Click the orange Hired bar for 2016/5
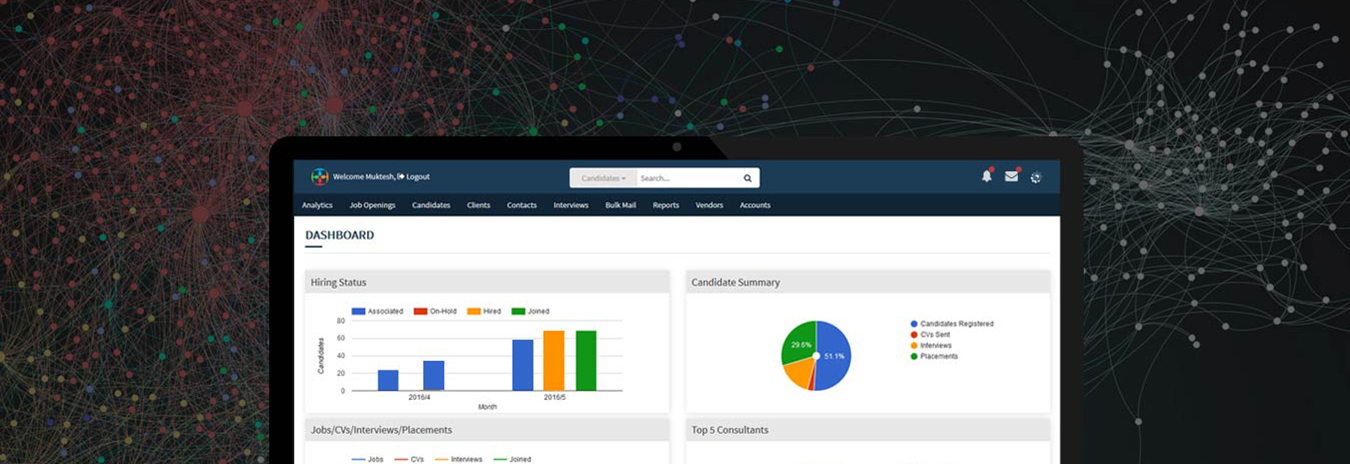Screen dimensions: 1350x464 pos(554,361)
